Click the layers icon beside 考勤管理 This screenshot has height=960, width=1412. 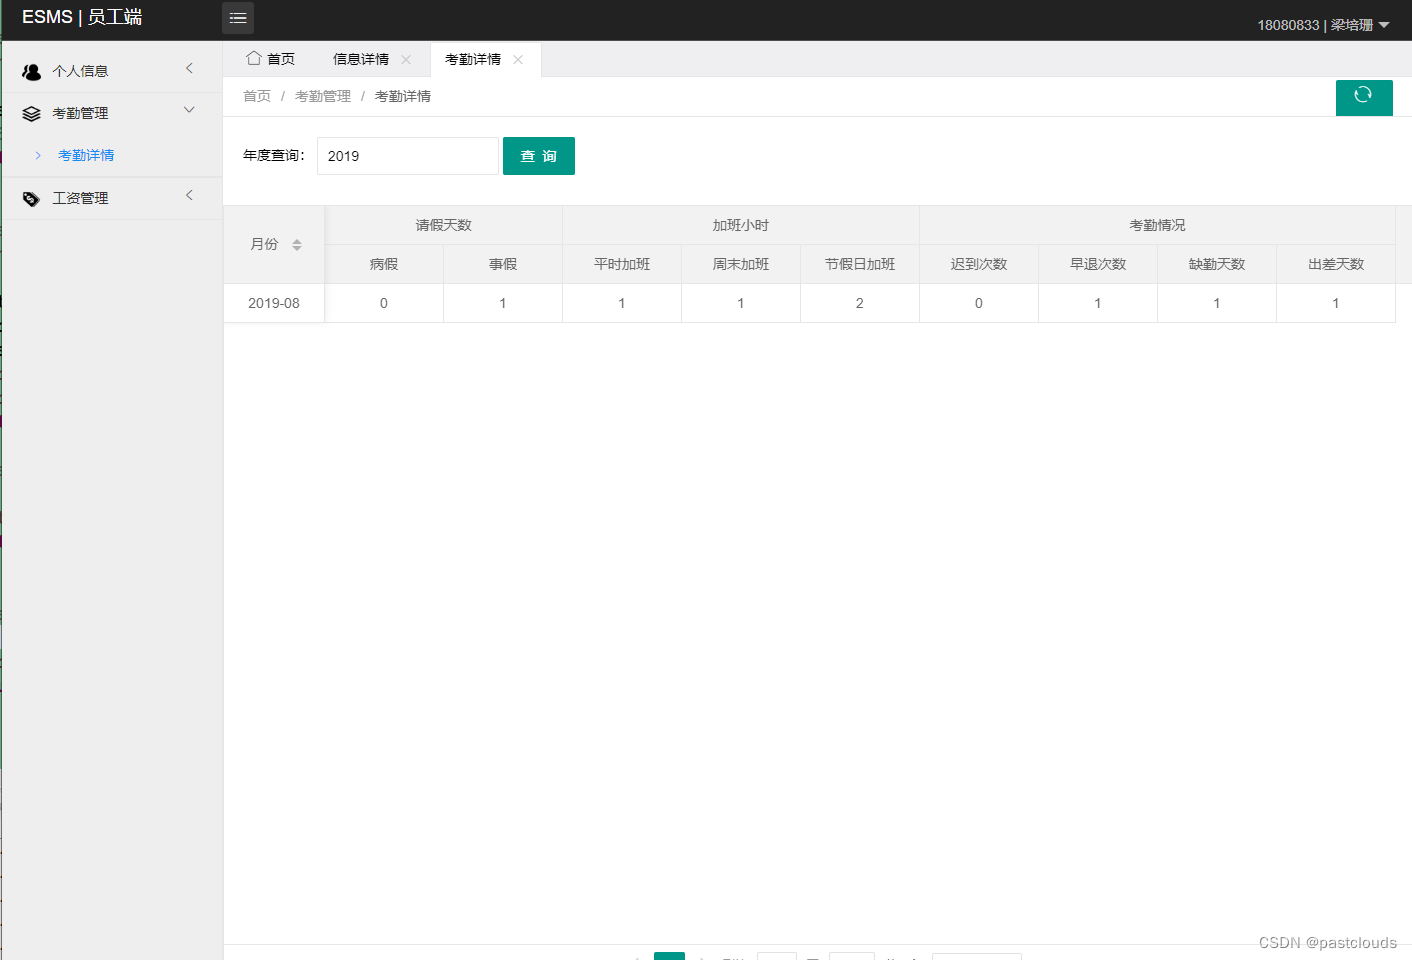click(30, 112)
